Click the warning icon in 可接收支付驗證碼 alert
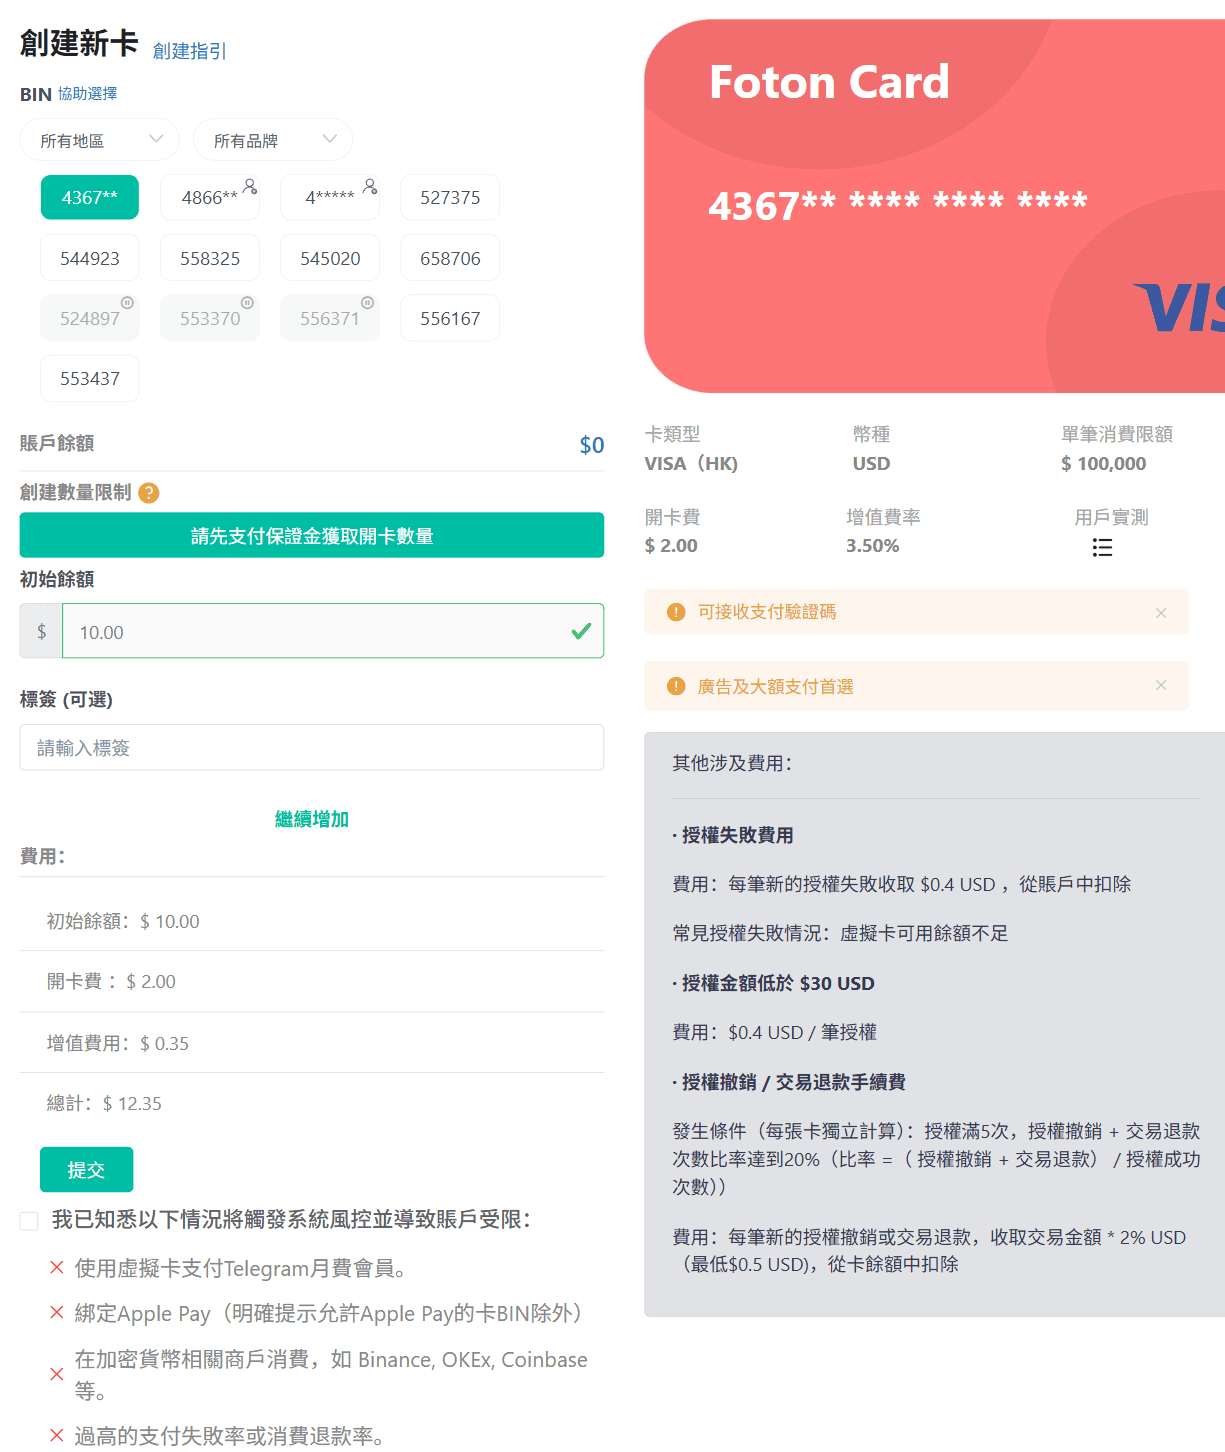This screenshot has width=1225, height=1452. click(x=676, y=612)
